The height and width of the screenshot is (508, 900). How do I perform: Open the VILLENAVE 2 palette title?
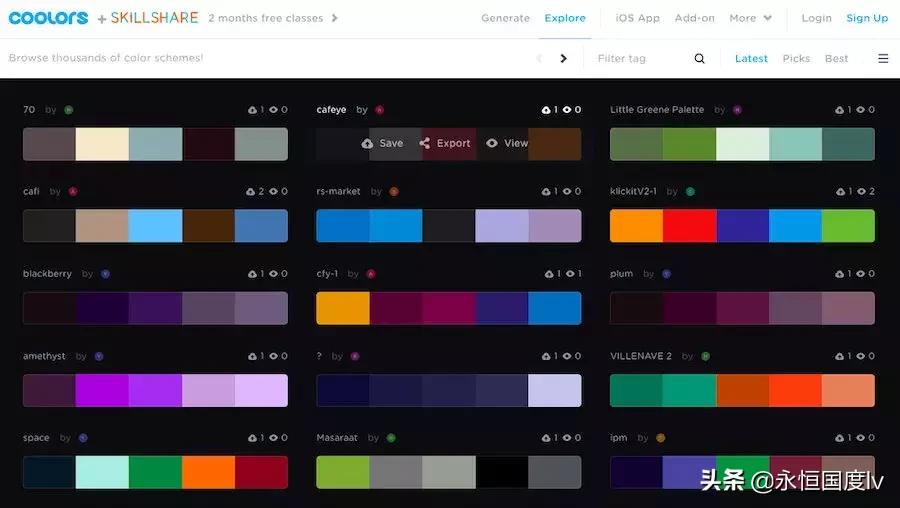[x=641, y=356]
